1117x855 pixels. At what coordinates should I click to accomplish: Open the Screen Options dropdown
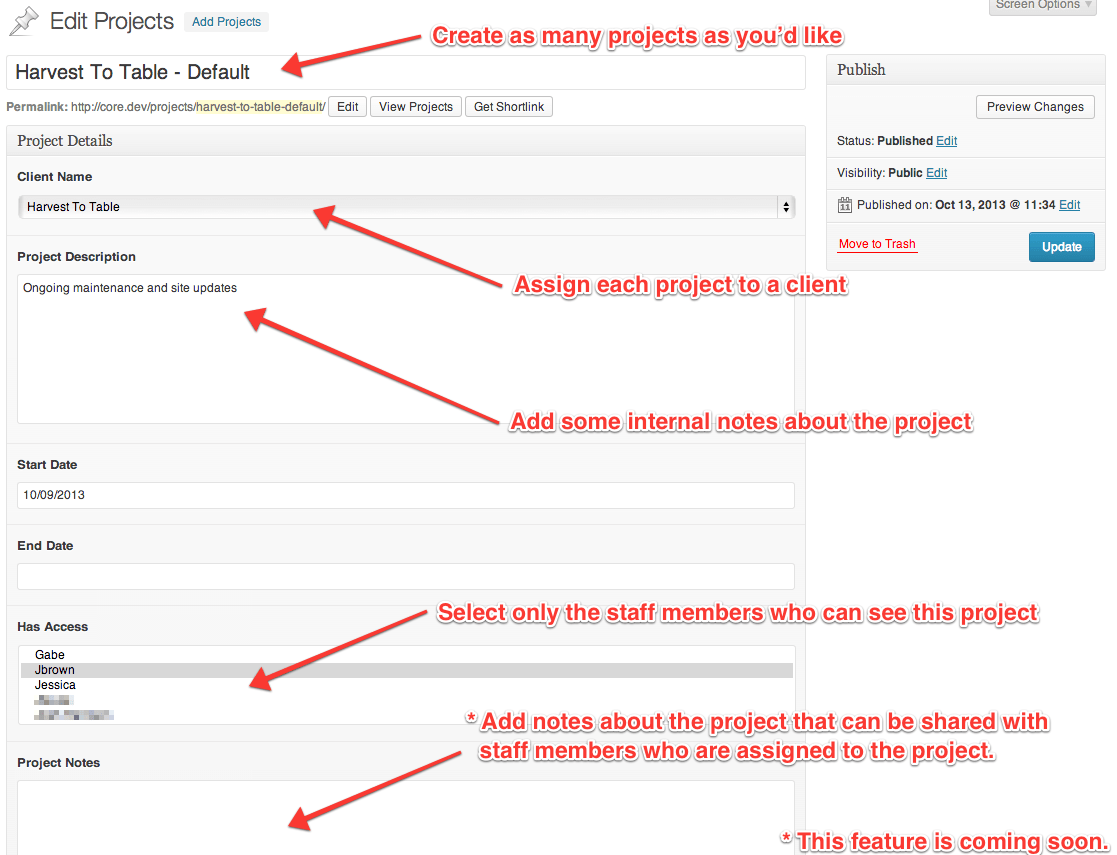tap(1044, 6)
